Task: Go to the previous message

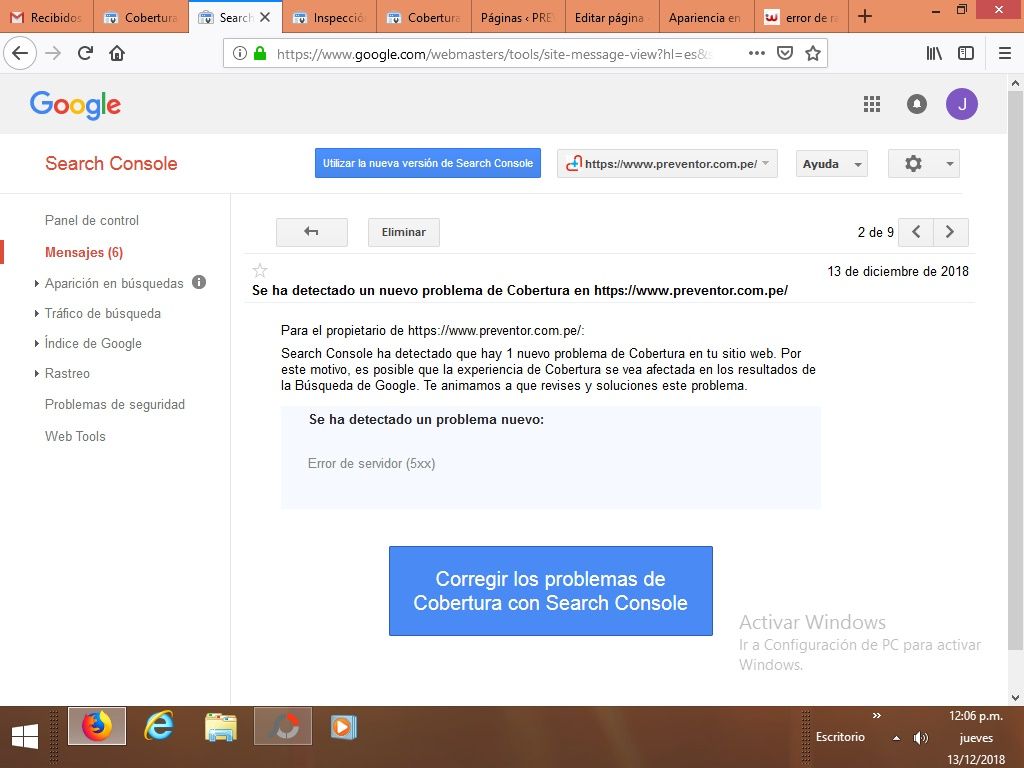Action: [916, 232]
